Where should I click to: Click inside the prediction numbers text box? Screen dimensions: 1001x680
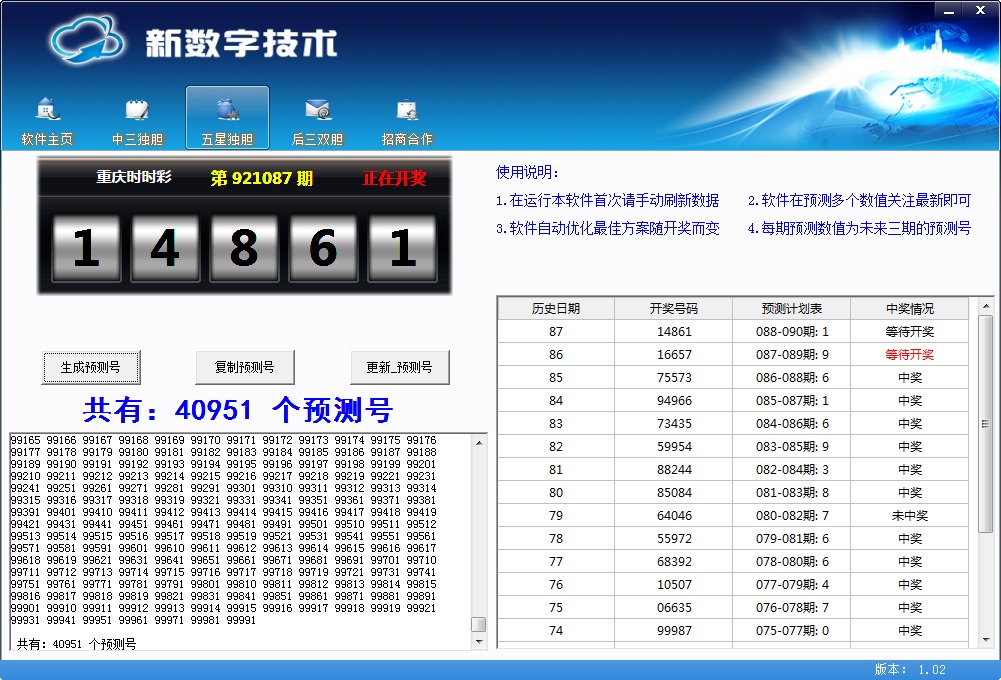tap(240, 530)
